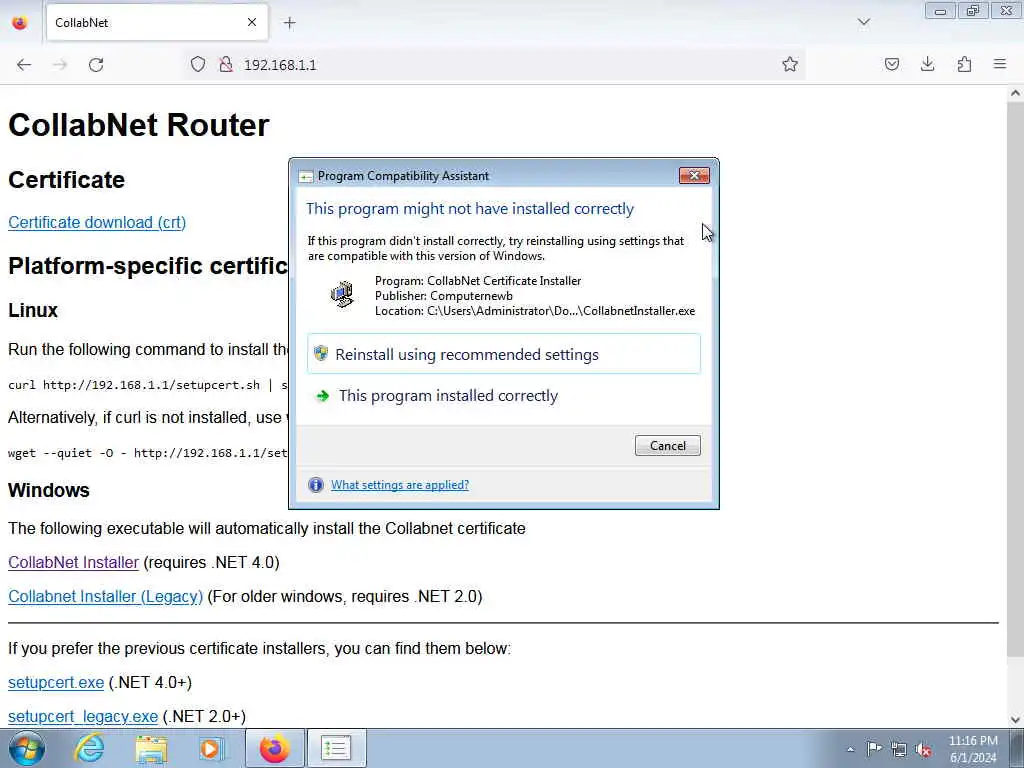This screenshot has height=768, width=1024.
Task: Close the Program Compatibility Assistant dialog
Action: click(694, 175)
